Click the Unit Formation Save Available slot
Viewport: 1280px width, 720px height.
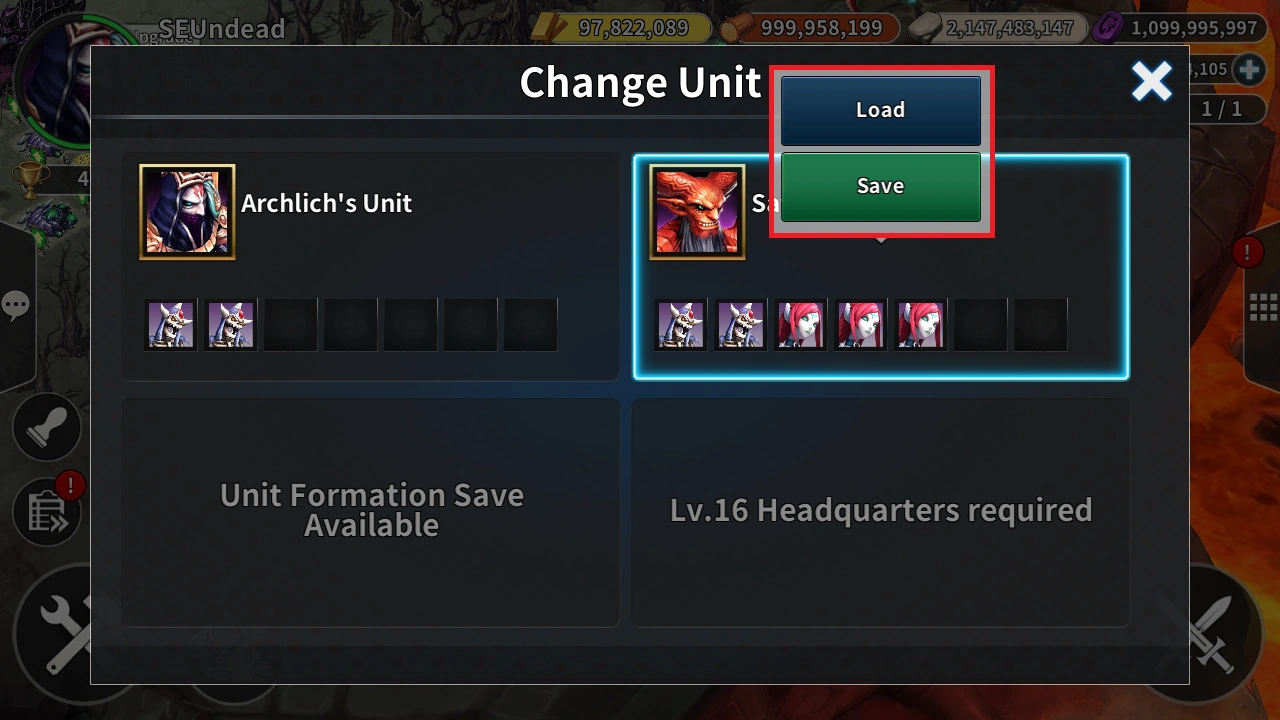pyautogui.click(x=371, y=512)
